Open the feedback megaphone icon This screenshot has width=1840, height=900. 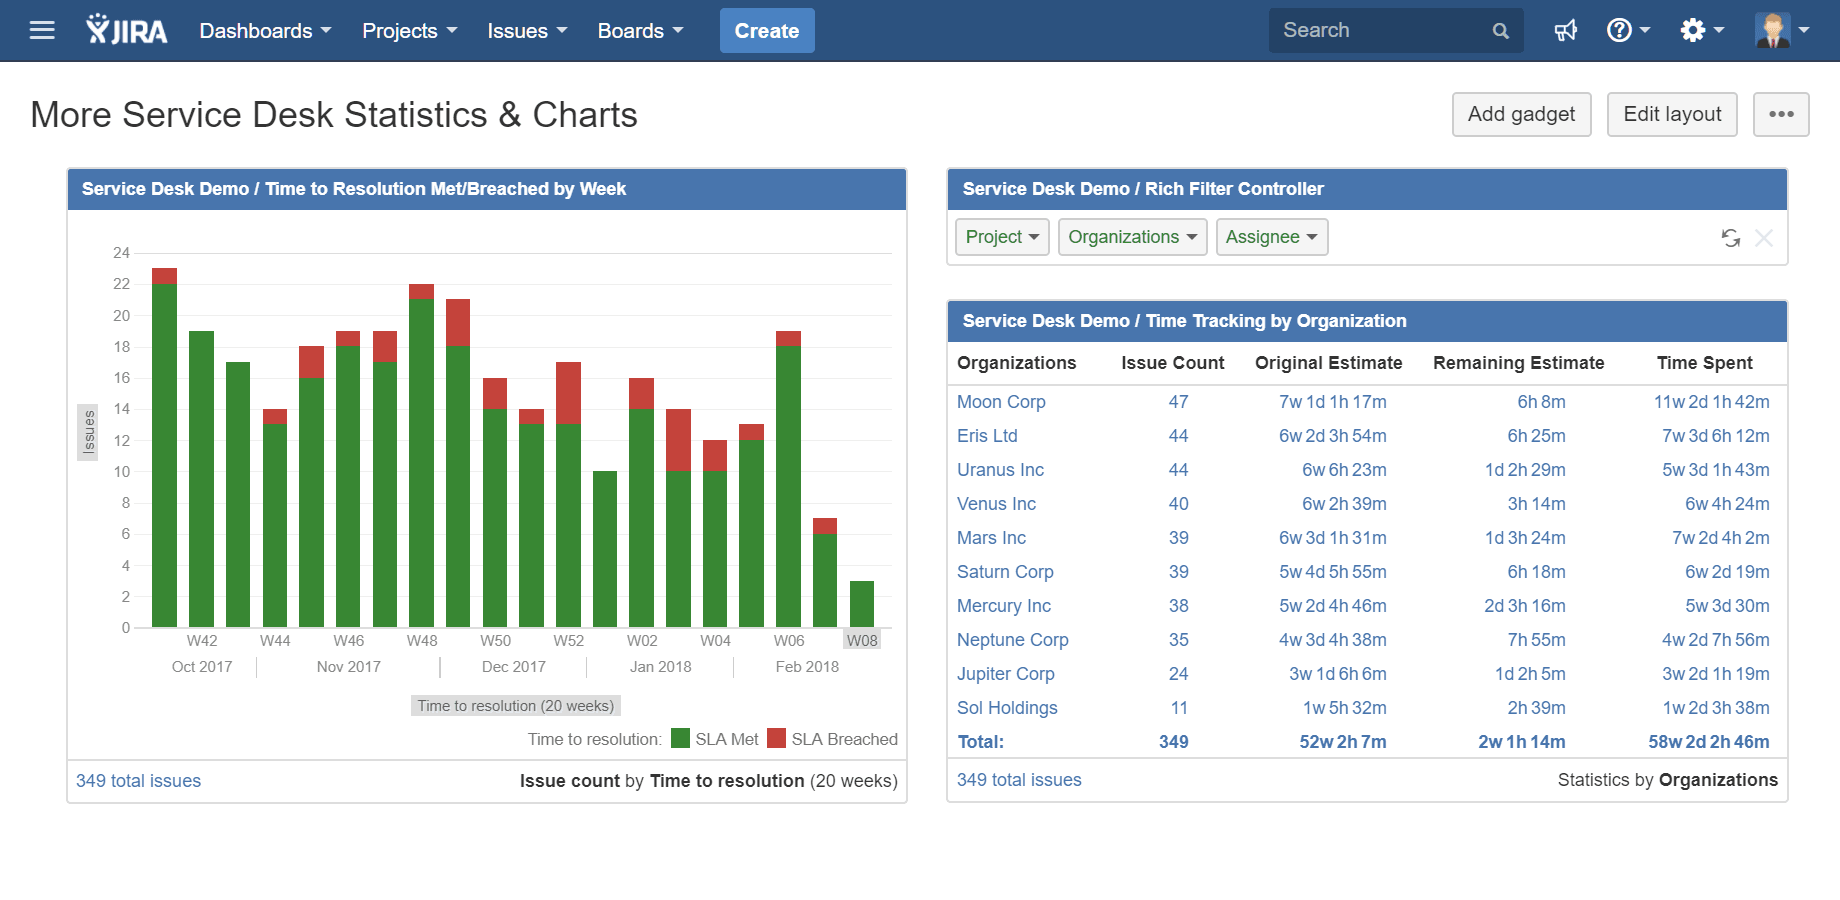click(x=1565, y=30)
